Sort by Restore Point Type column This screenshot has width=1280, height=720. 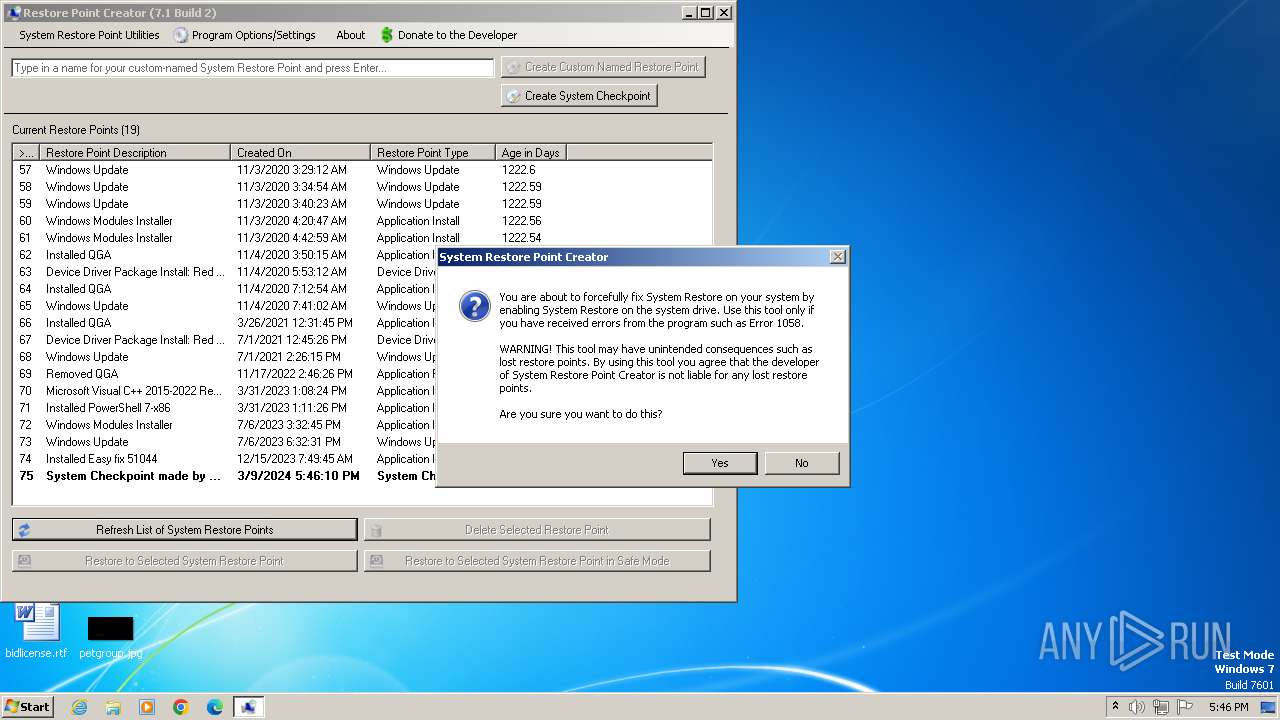(432, 153)
